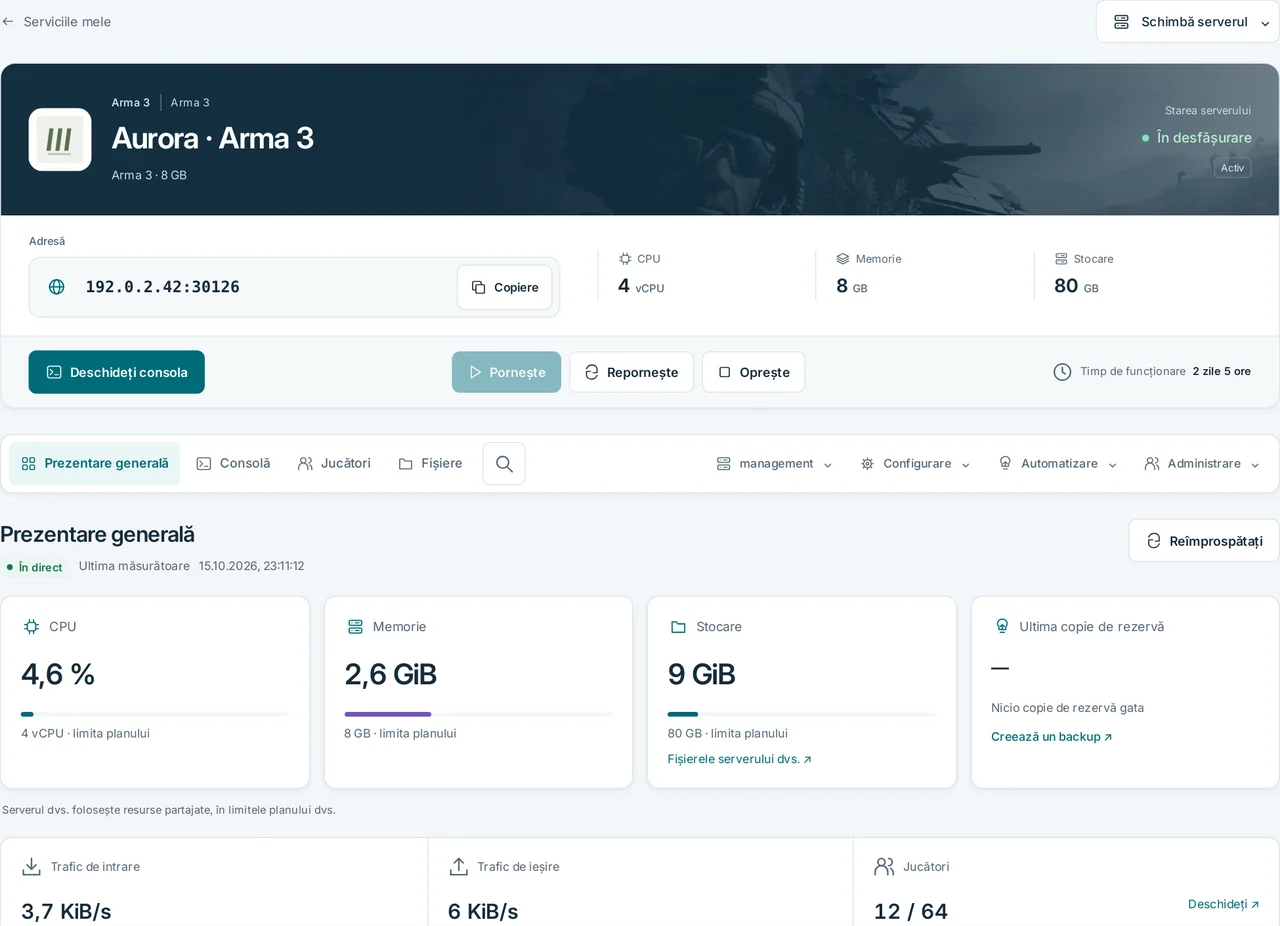The height and width of the screenshot is (926, 1280).
Task: Open the Schimbă serverul dropdown
Action: click(1188, 22)
